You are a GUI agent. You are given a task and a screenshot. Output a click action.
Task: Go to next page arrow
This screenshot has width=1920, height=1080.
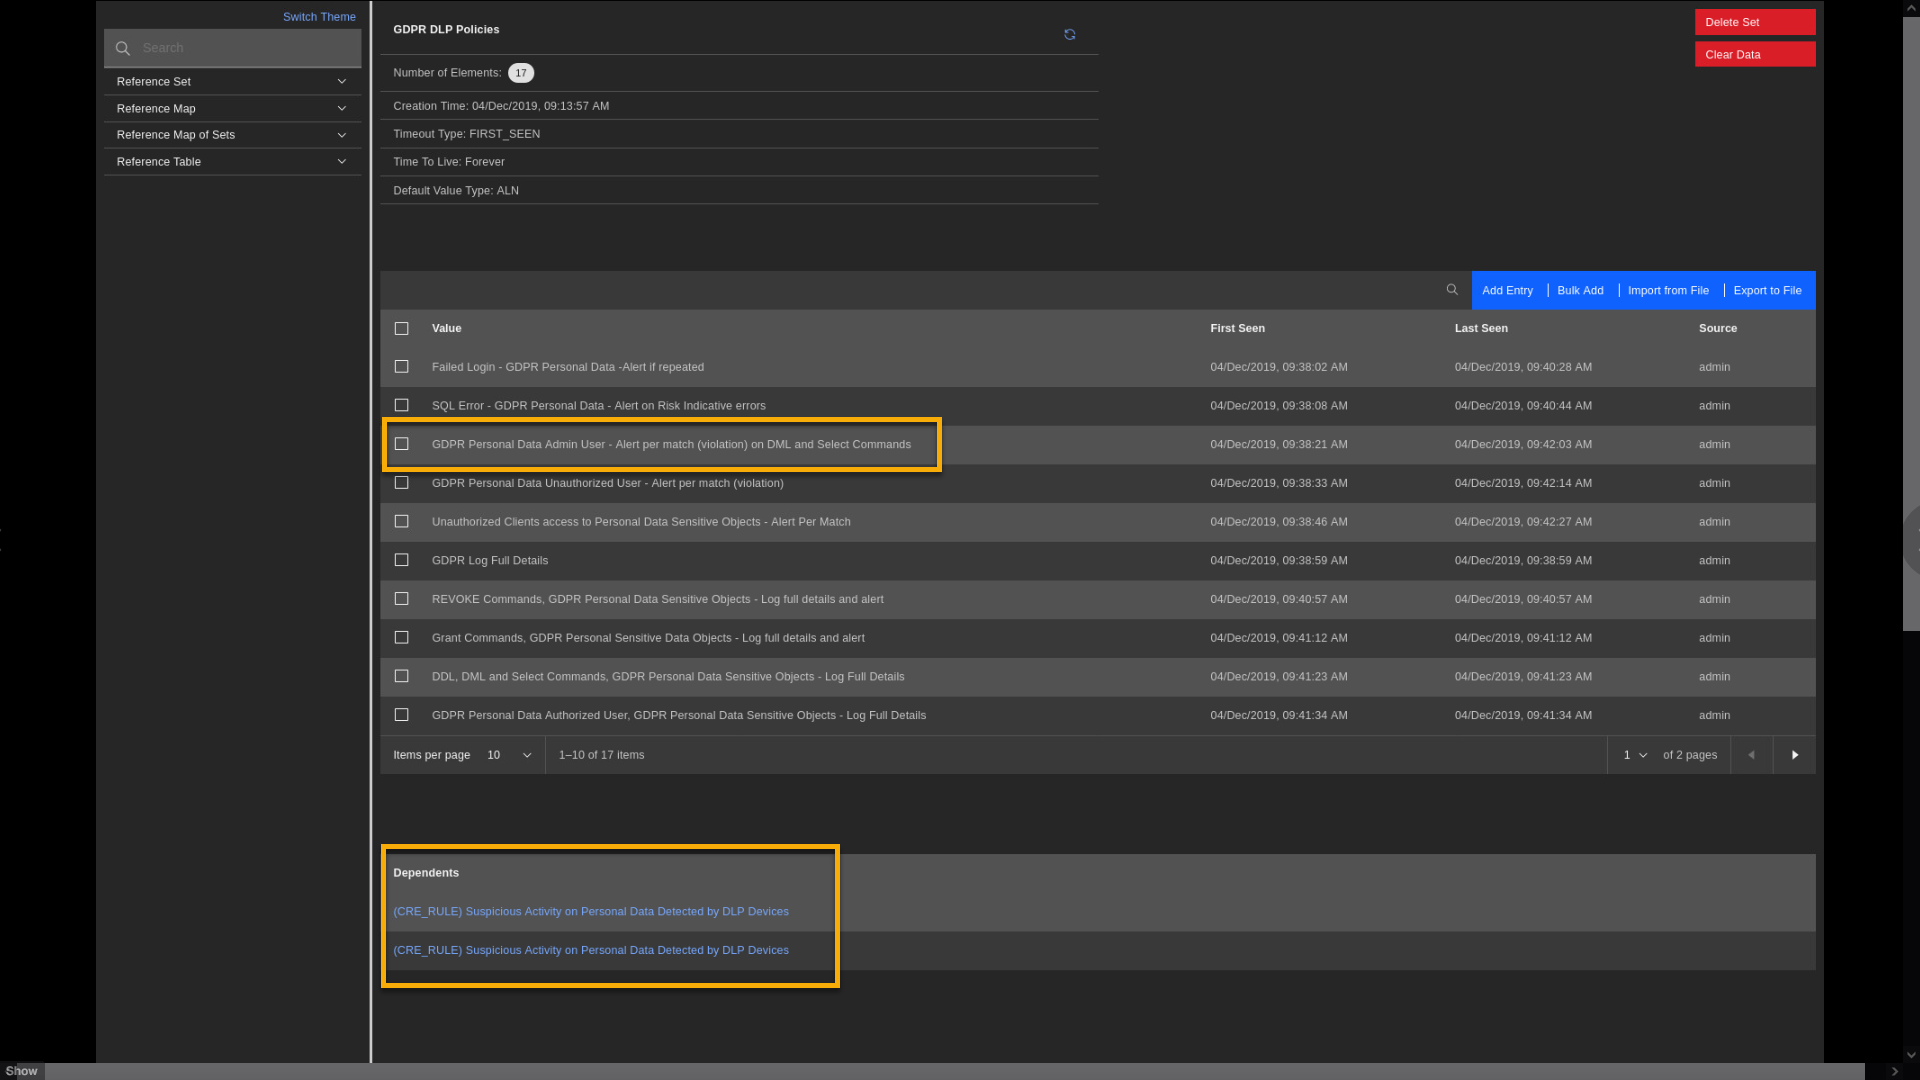[1795, 755]
